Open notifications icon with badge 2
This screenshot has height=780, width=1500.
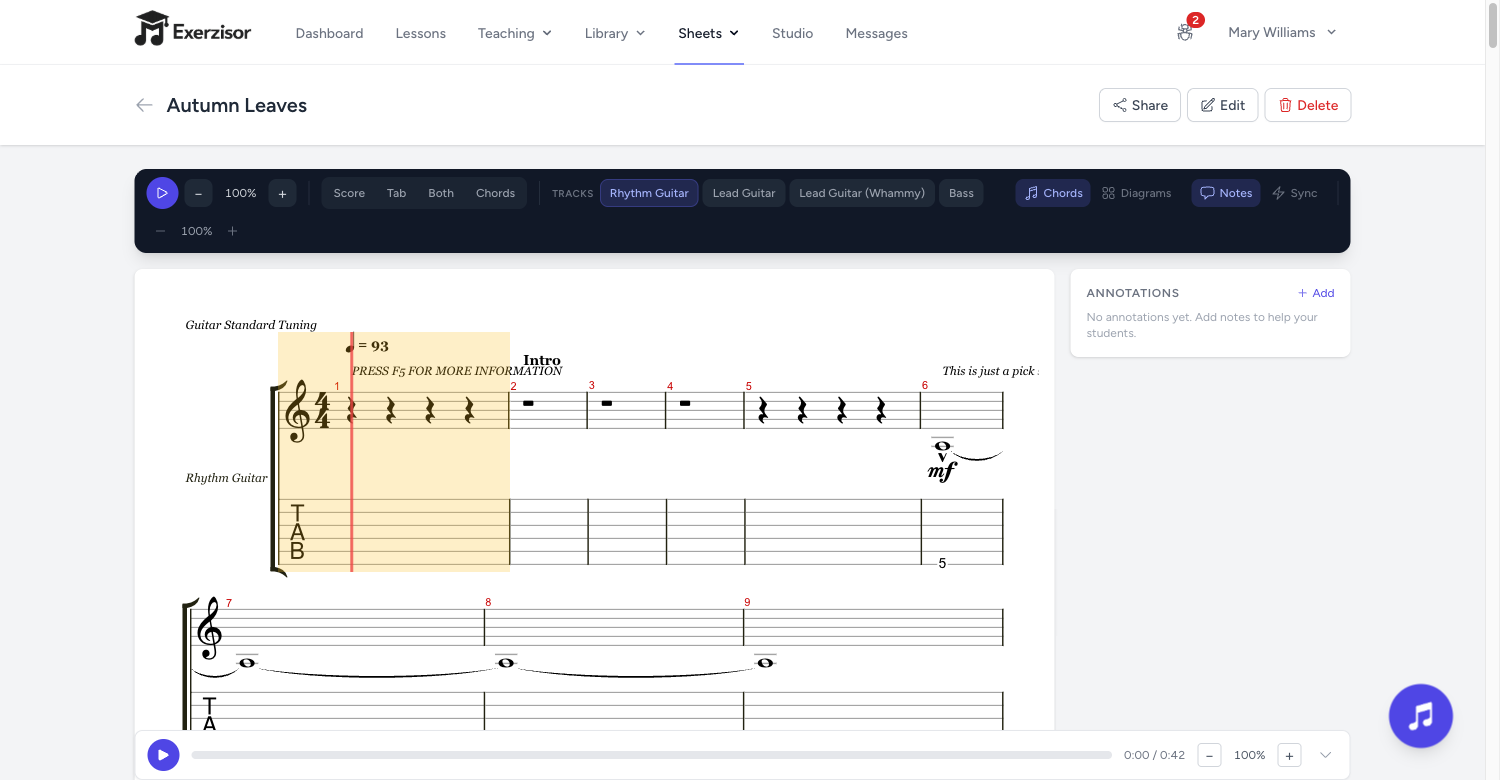coord(1186,32)
